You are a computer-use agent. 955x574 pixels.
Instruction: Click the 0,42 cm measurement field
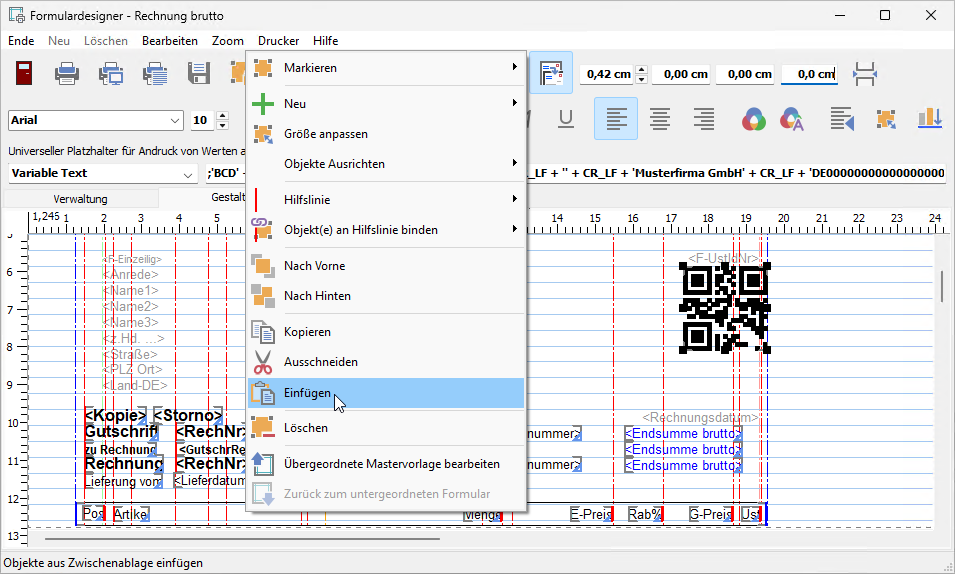tap(608, 74)
